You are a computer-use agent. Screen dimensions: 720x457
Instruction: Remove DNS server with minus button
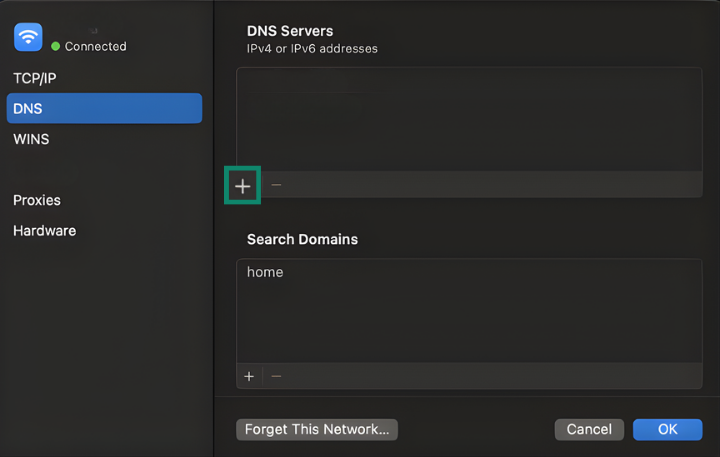(276, 185)
